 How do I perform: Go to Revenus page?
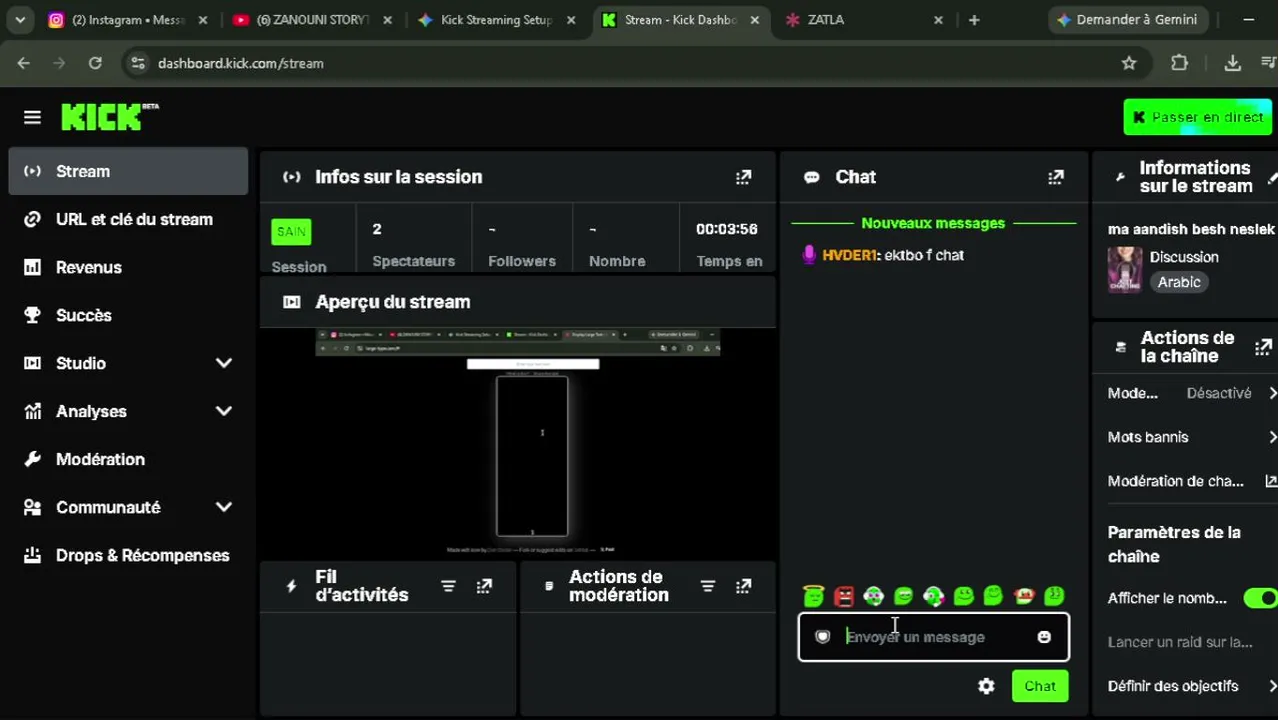(x=128, y=267)
